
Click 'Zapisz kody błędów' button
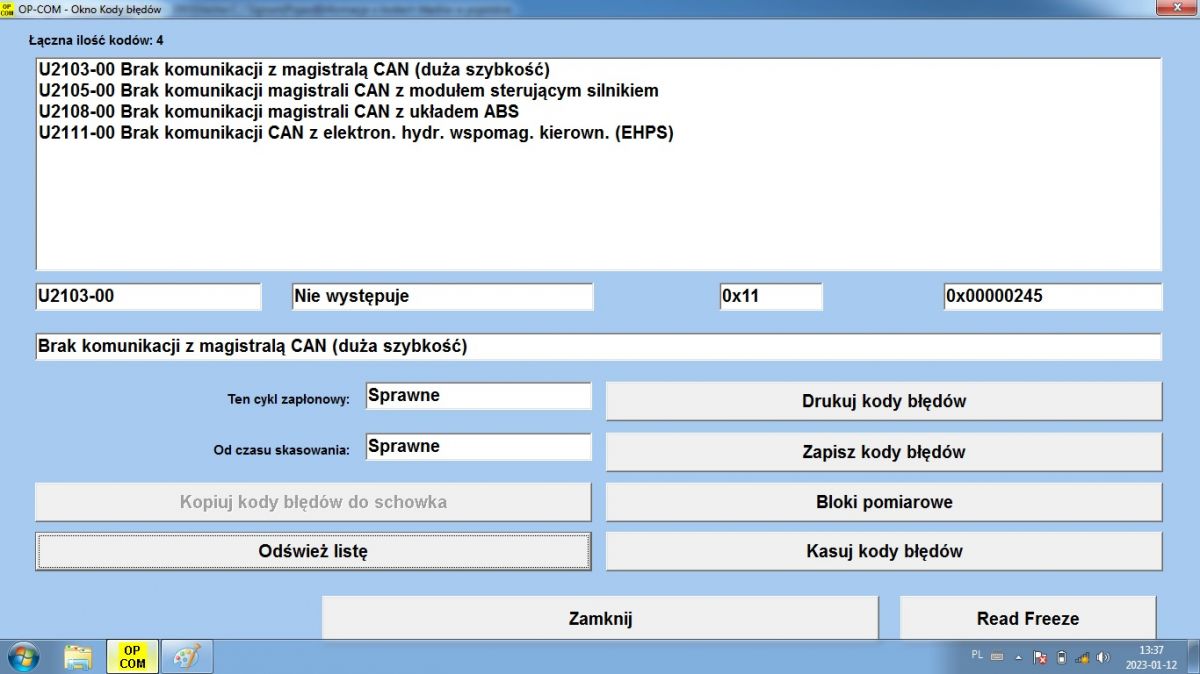point(884,452)
